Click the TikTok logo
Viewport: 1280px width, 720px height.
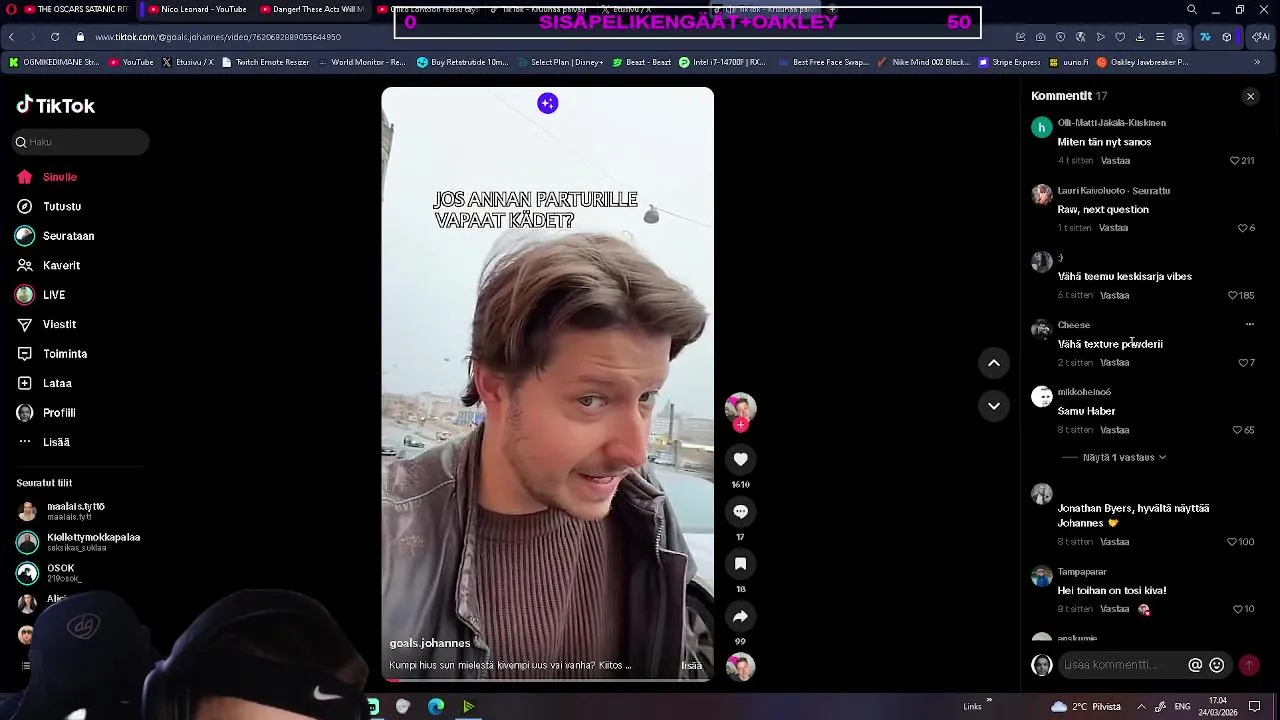(56, 105)
